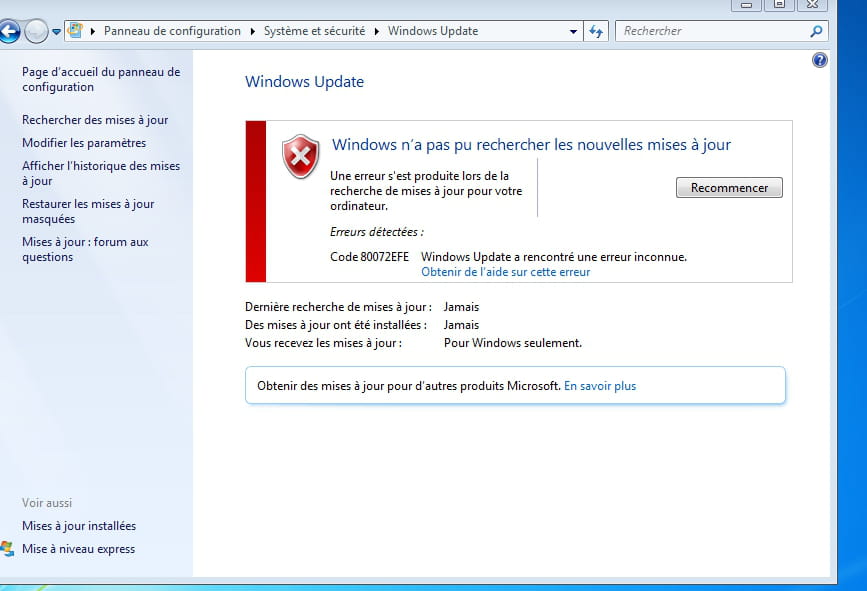
Task: Expand the arrow before Panneau de configuration
Action: (93, 31)
